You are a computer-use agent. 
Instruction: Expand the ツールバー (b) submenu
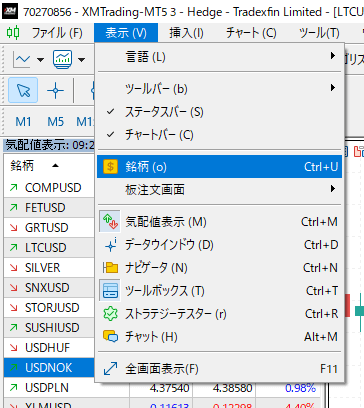click(x=220, y=89)
